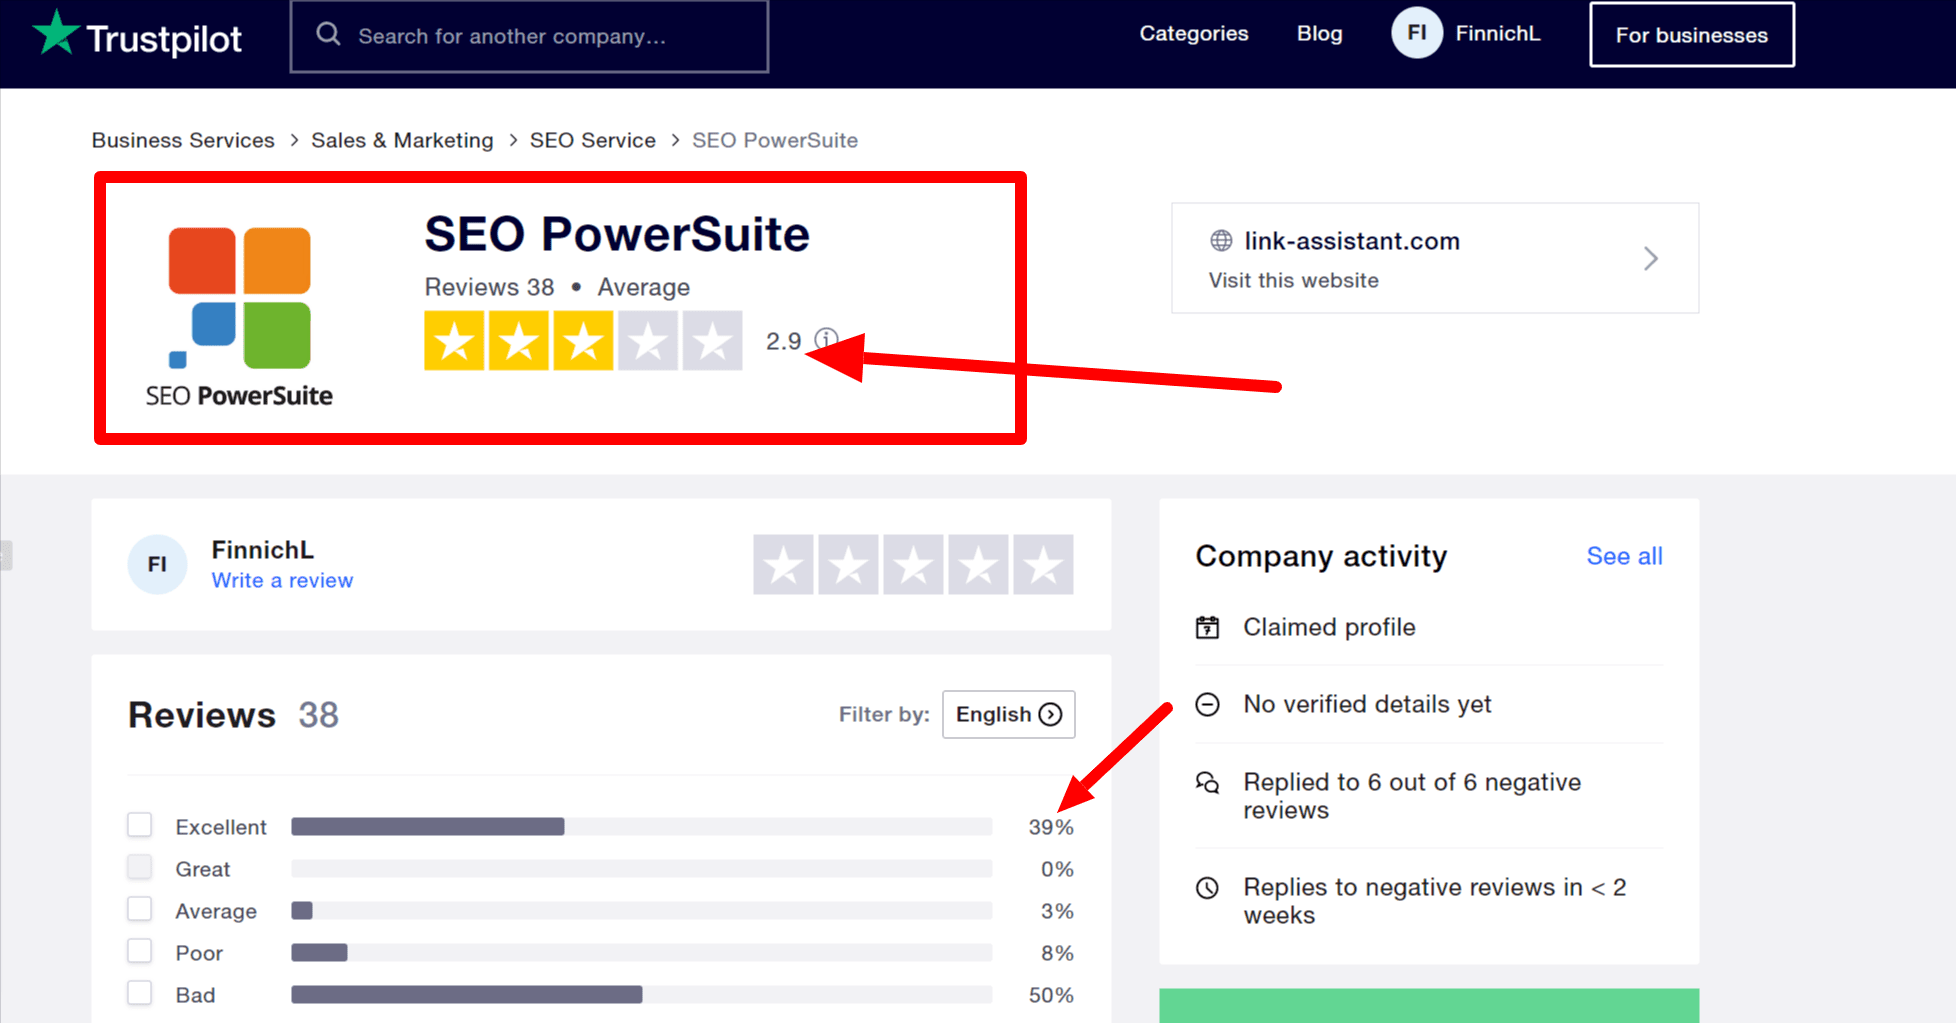
Task: Click the reply time clock icon
Action: (x=1207, y=887)
